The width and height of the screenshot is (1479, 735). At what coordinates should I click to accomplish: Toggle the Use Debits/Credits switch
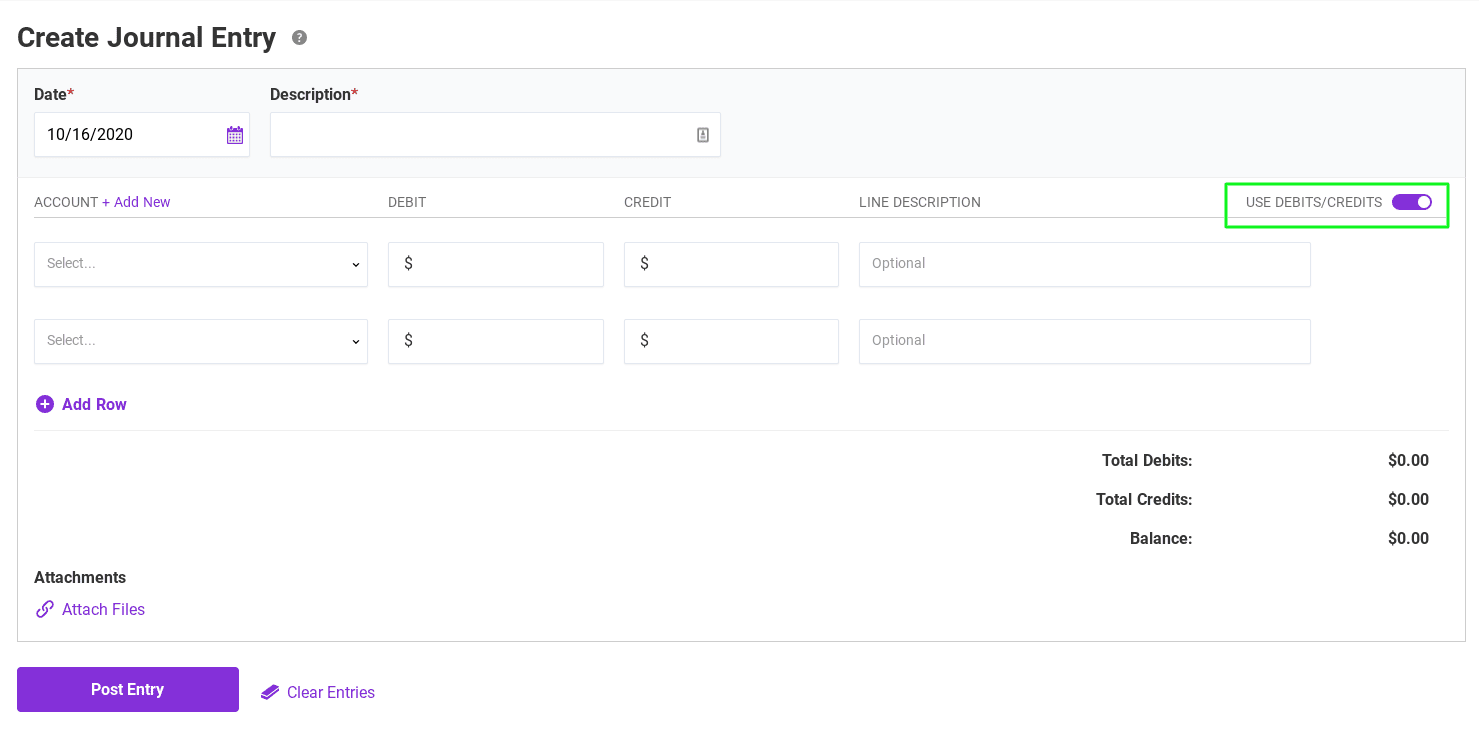tap(1412, 202)
